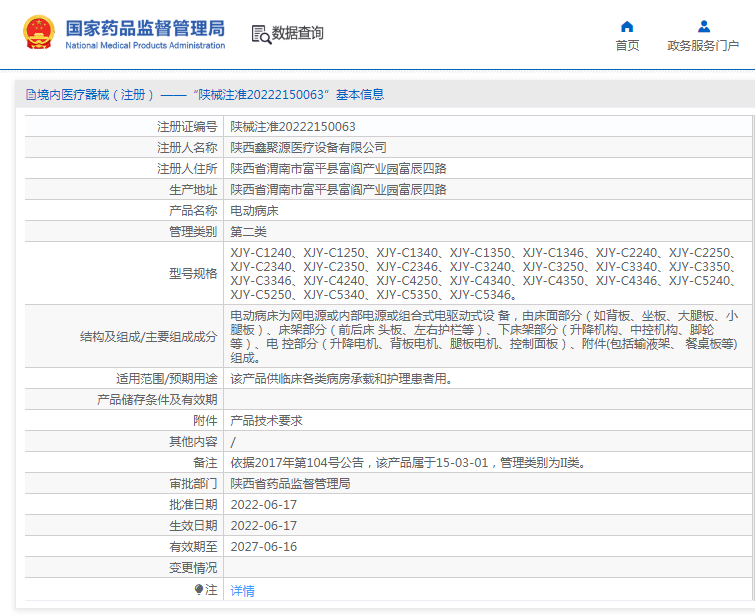Click the 注册人住所 address value
This screenshot has width=755, height=616.
(338, 169)
